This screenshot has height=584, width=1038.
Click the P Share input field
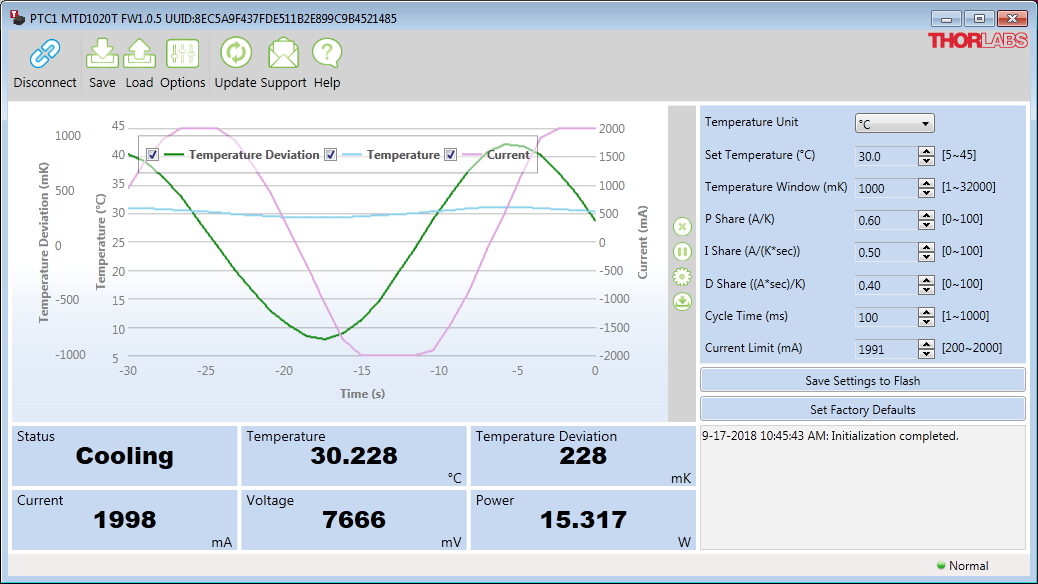coord(886,220)
